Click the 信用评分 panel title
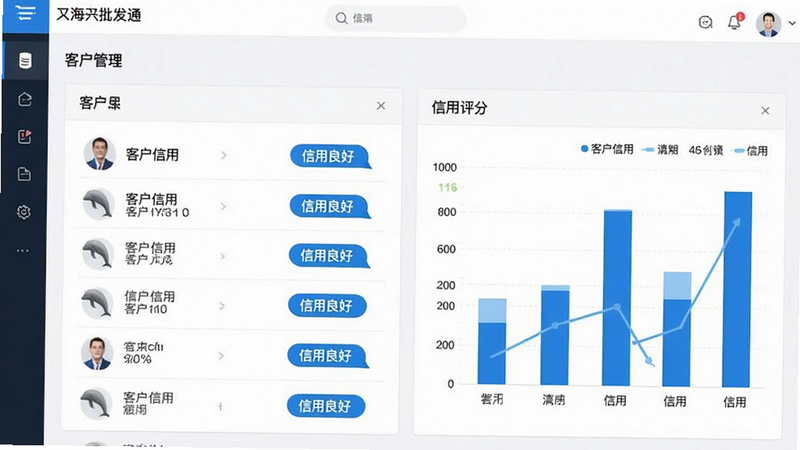This screenshot has width=800, height=450. [459, 108]
